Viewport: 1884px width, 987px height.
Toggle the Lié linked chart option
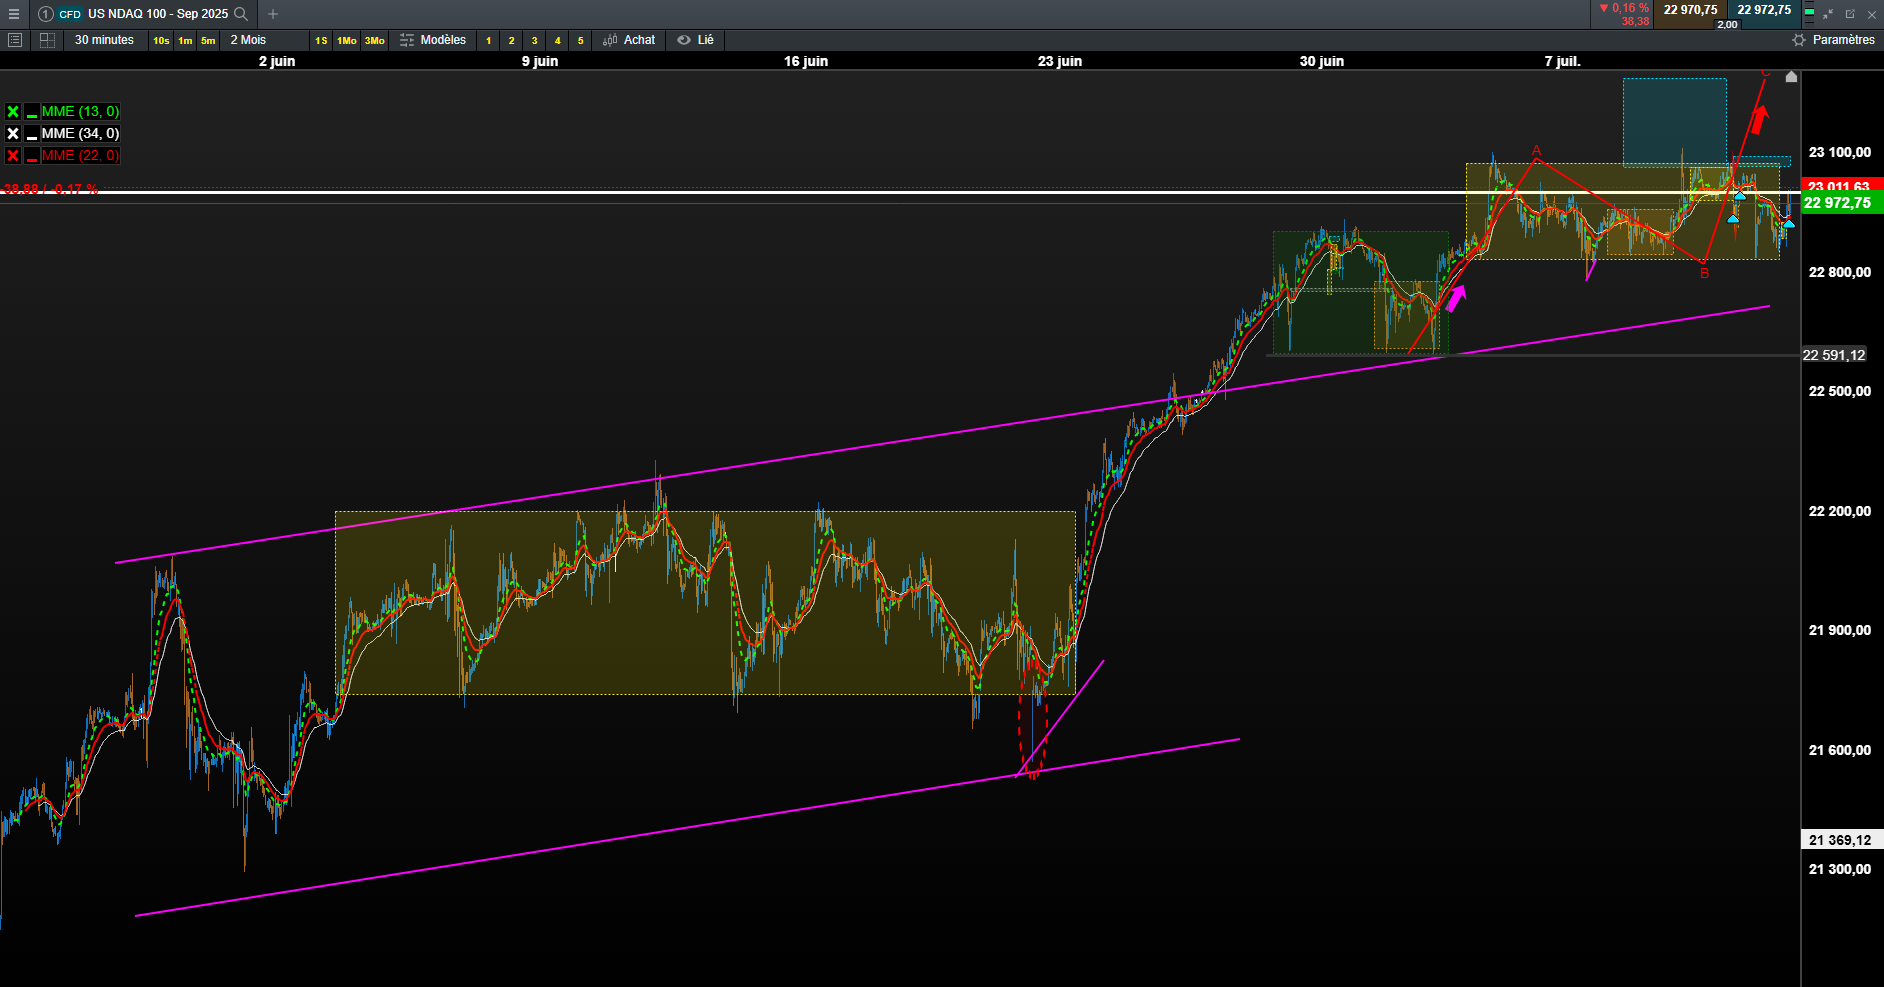pyautogui.click(x=696, y=40)
